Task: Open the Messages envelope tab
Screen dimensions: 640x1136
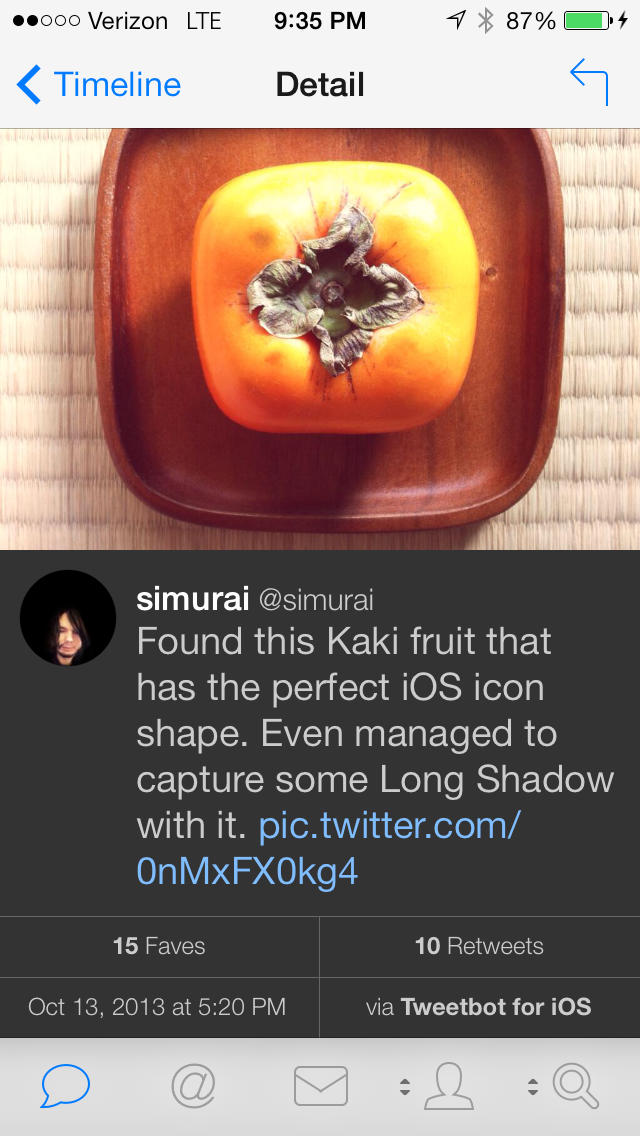Action: [x=321, y=1086]
